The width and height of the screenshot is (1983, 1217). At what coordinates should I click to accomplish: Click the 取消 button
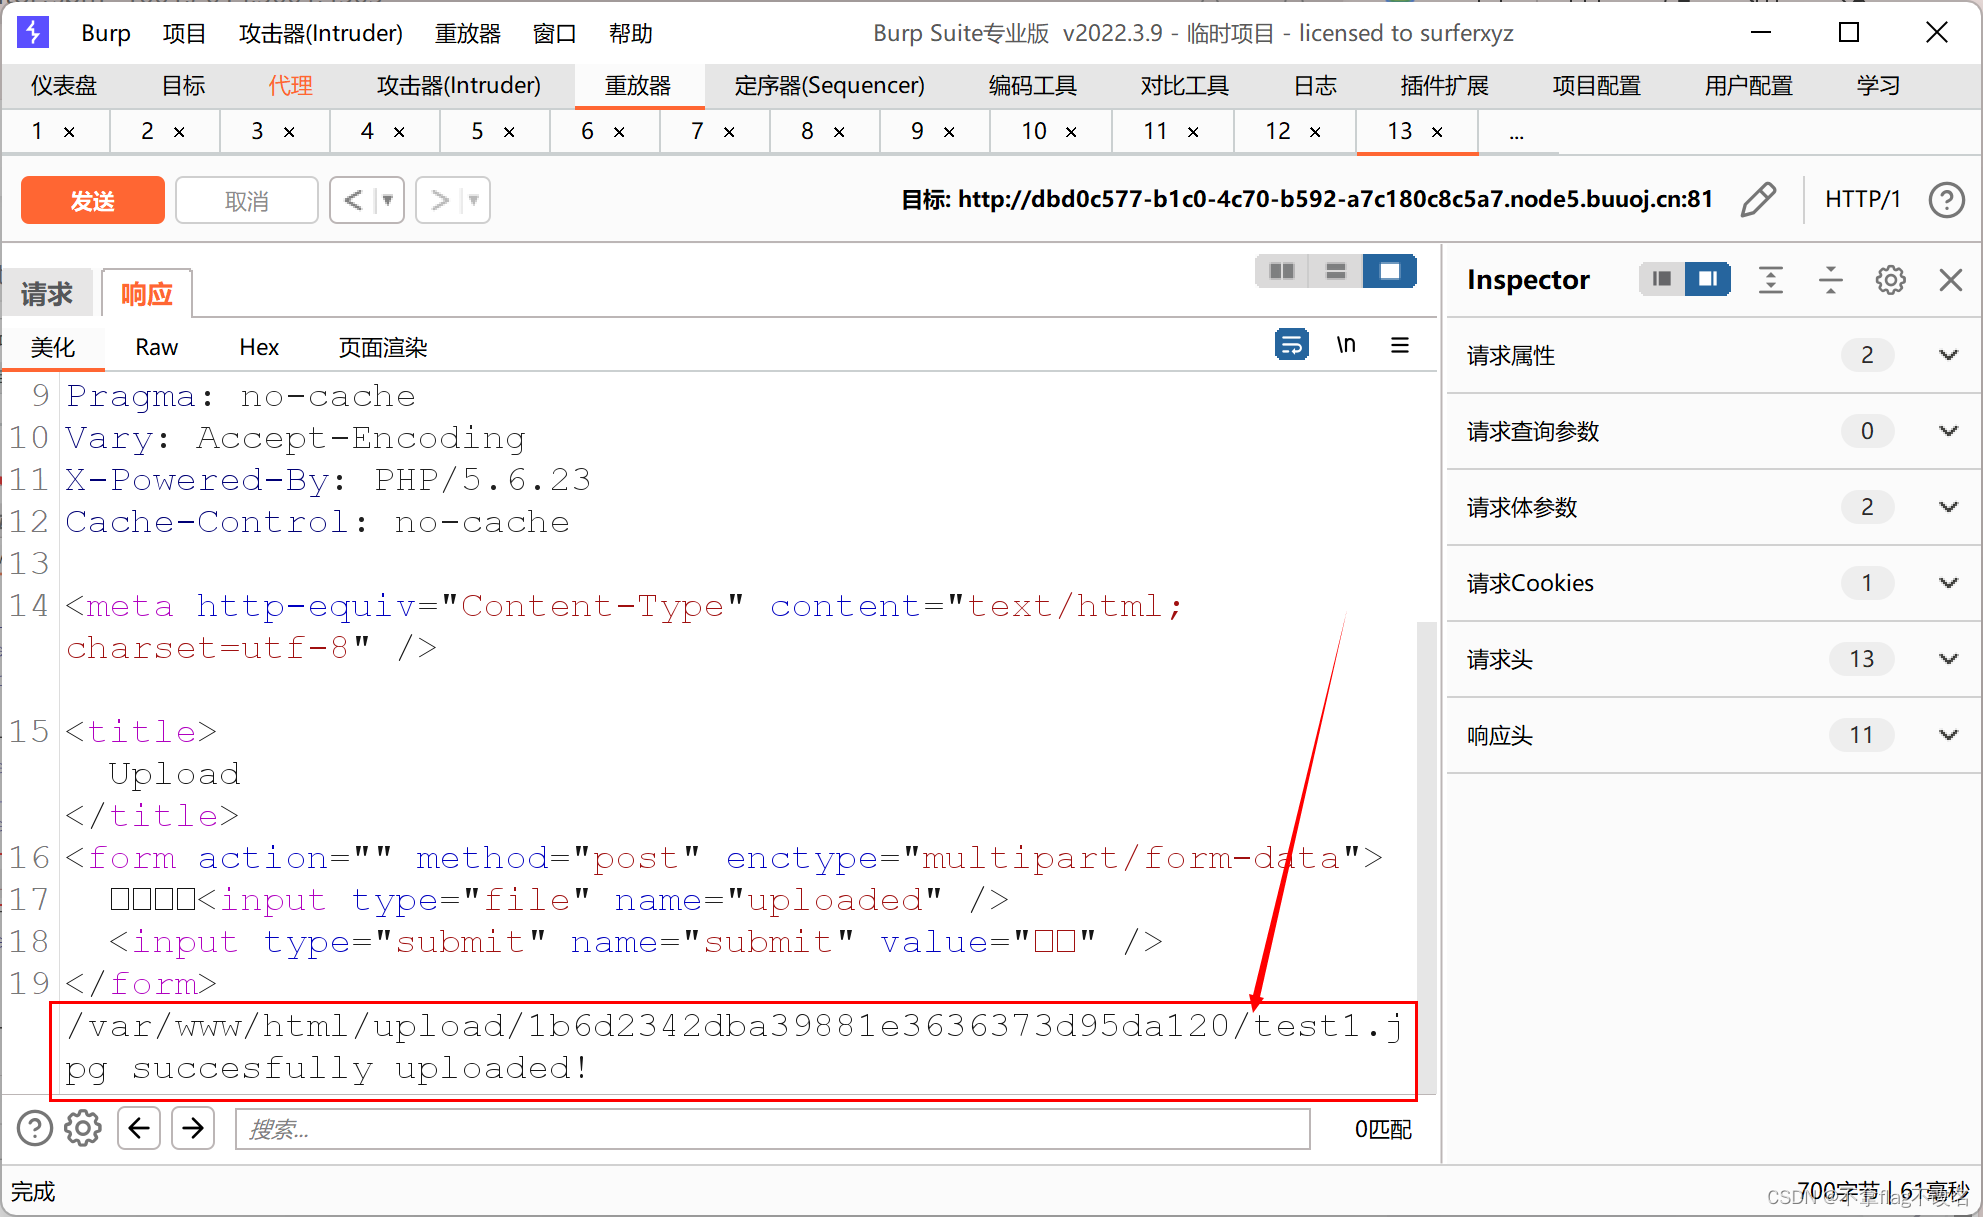point(246,199)
